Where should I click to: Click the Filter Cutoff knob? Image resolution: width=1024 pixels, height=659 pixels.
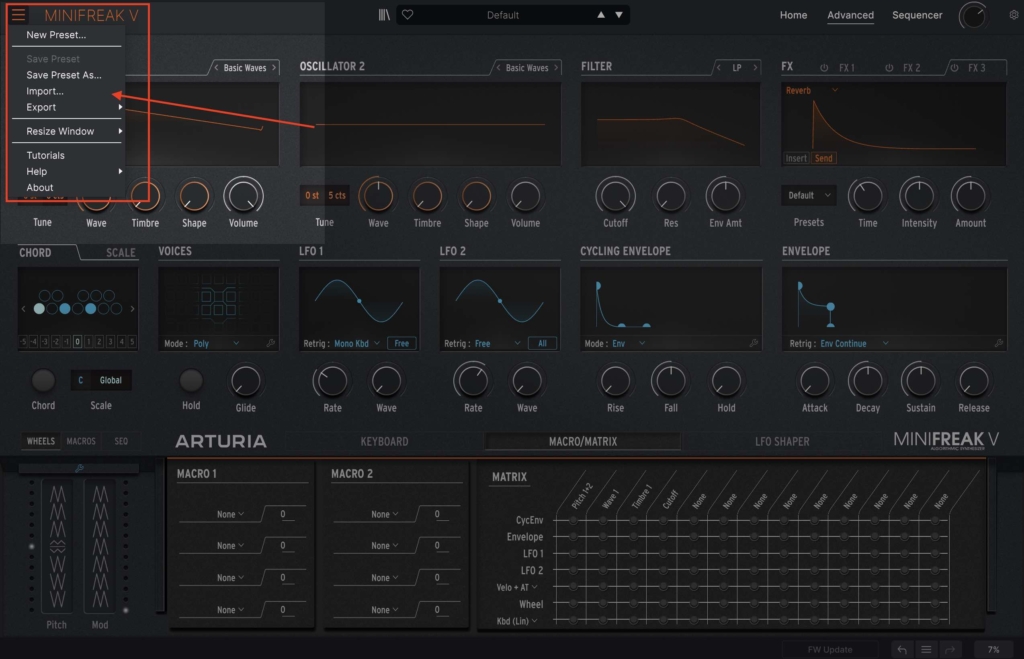[615, 195]
